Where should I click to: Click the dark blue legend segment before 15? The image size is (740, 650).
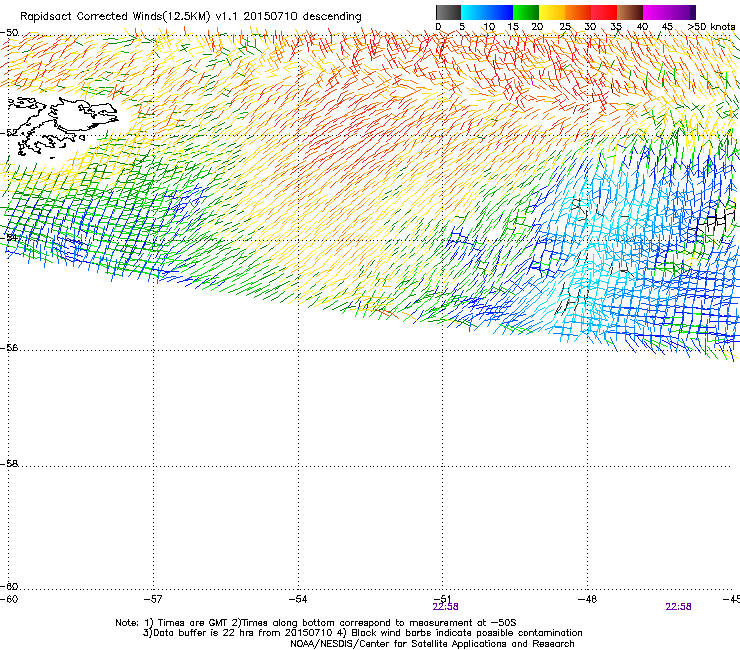[500, 12]
